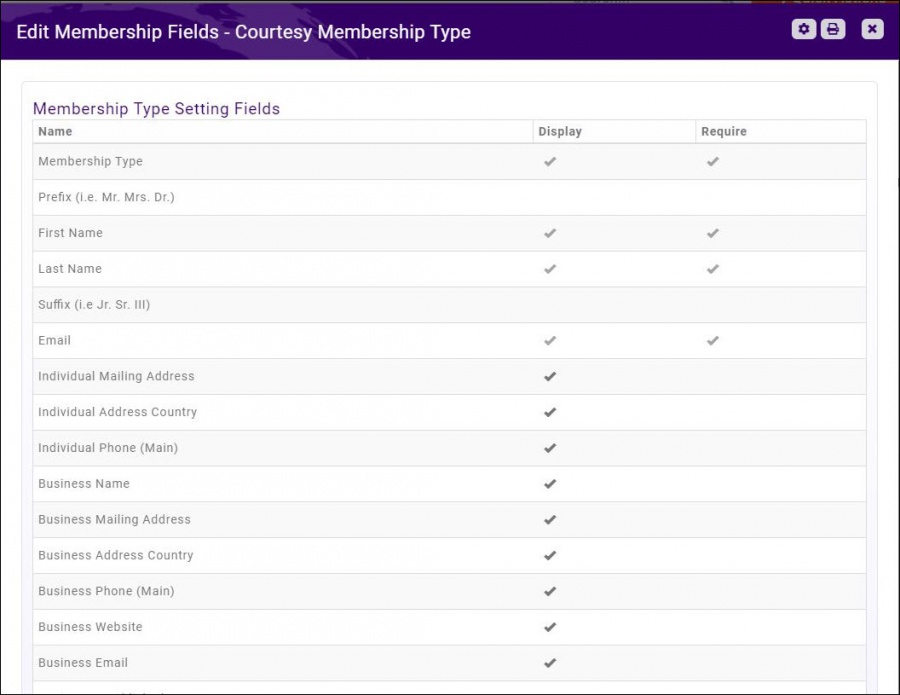This screenshot has height=695, width=900.
Task: Enable Display for Prefix (i.e. Mr. Mrs. Dr.)
Action: [549, 197]
